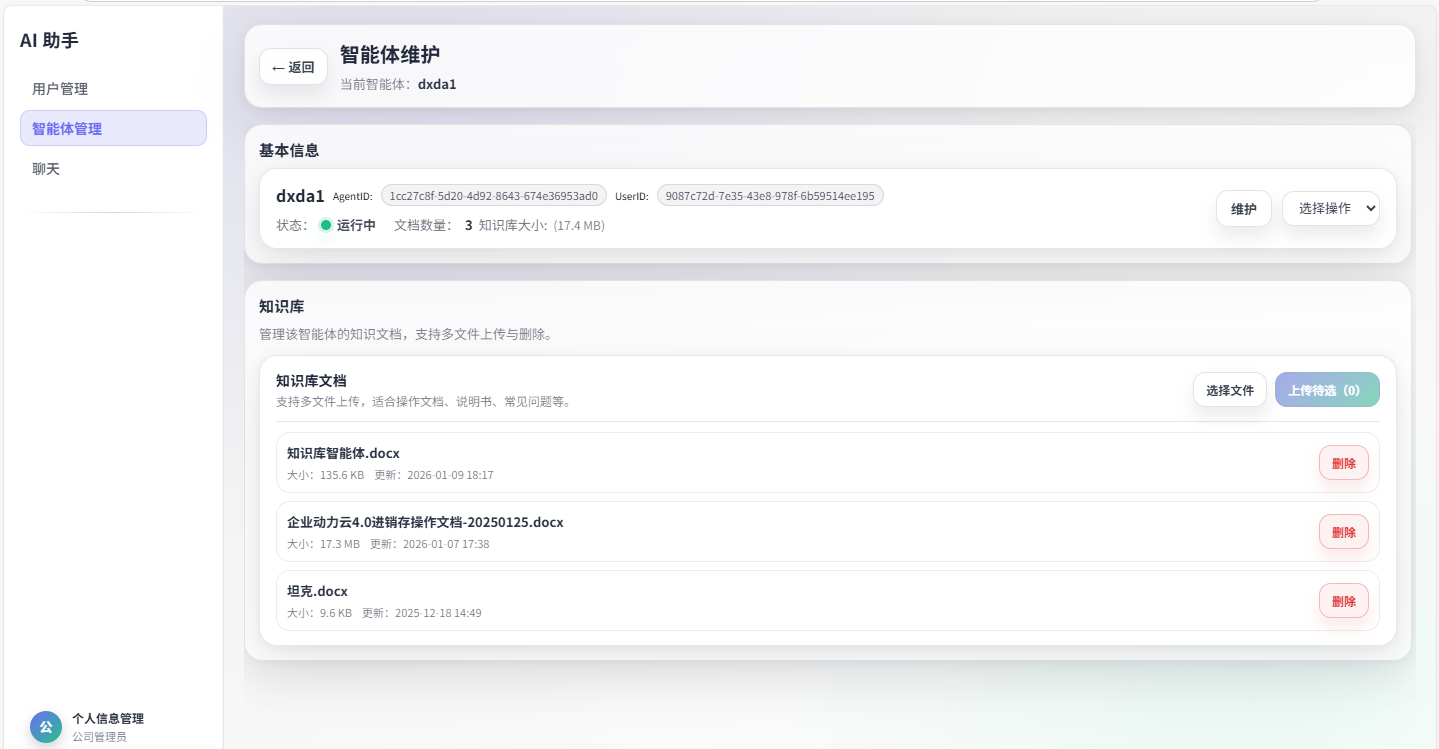Click the 知识库智能体.docx file name
This screenshot has height=749, width=1439.
pyautogui.click(x=343, y=454)
